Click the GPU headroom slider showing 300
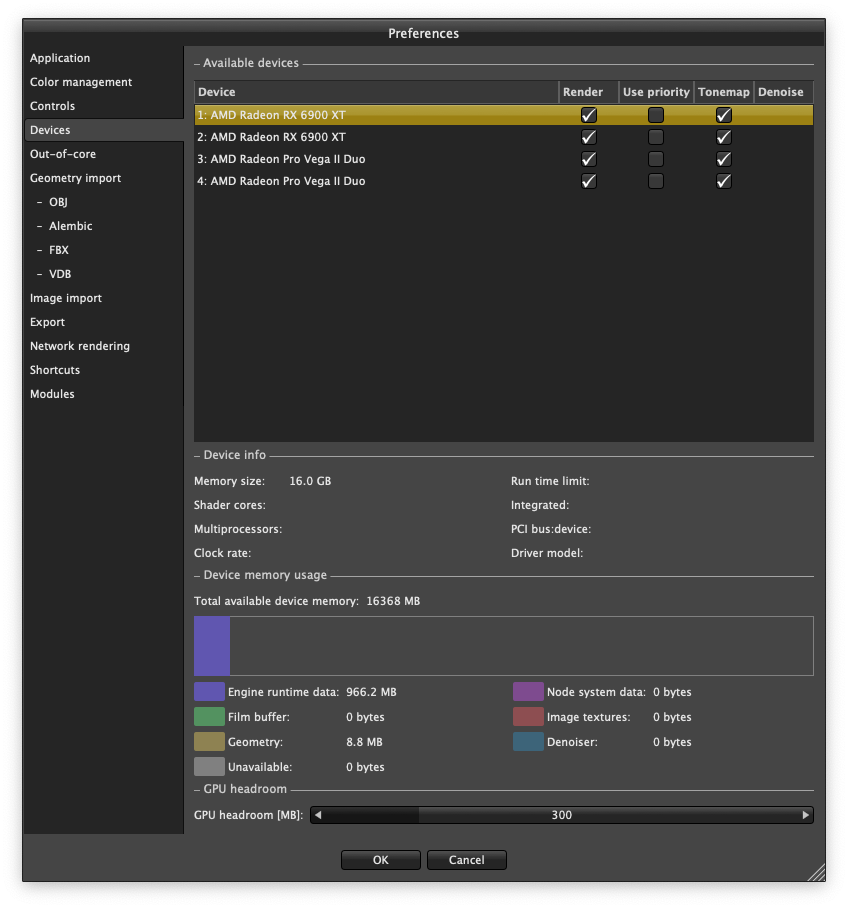The width and height of the screenshot is (848, 908). (561, 815)
